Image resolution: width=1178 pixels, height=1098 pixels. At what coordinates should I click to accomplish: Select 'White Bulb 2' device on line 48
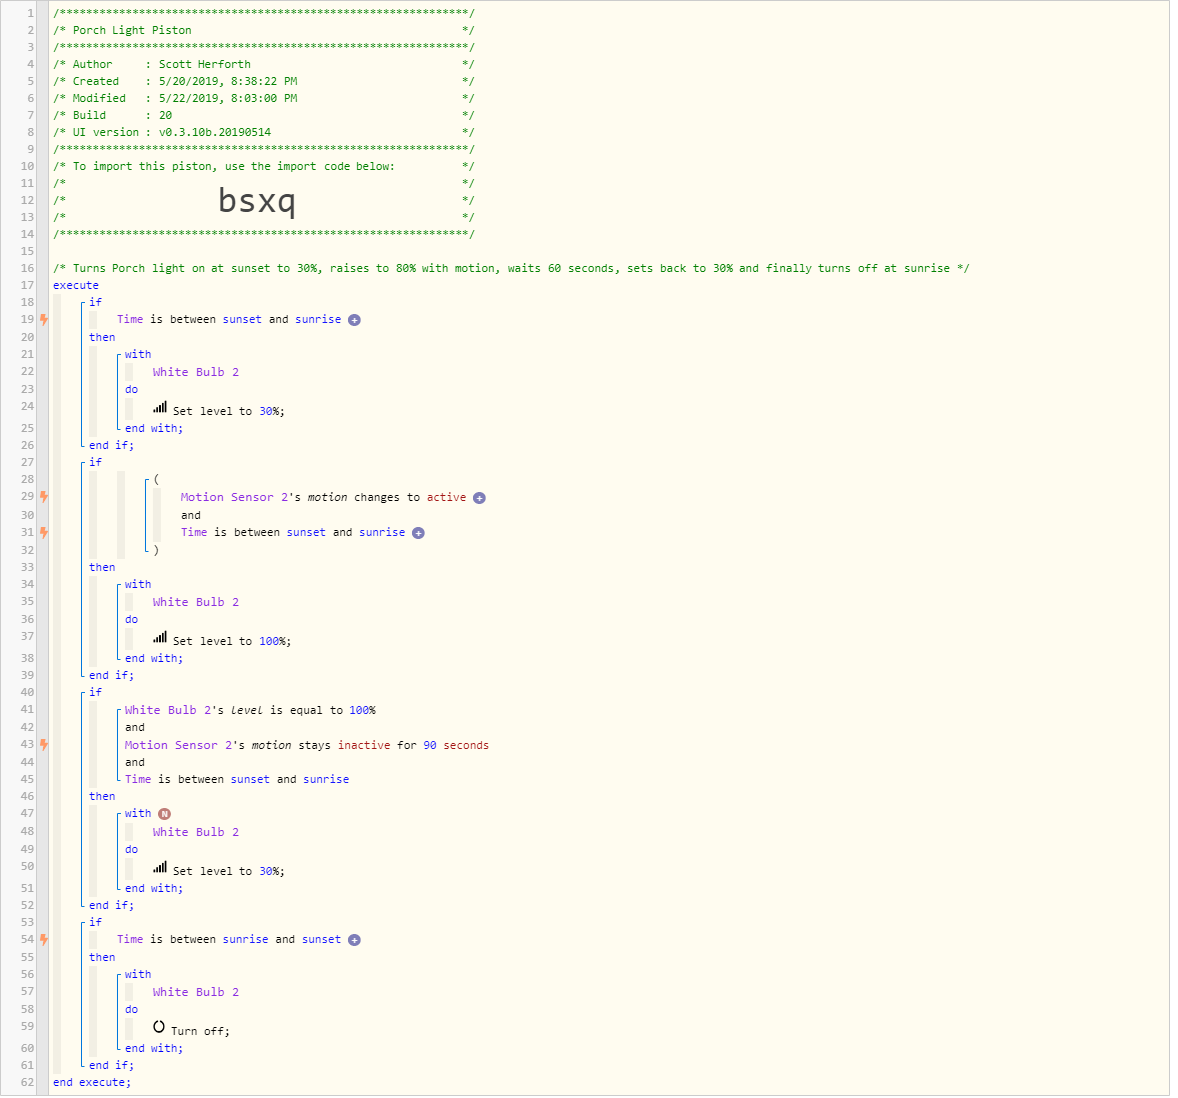196,833
